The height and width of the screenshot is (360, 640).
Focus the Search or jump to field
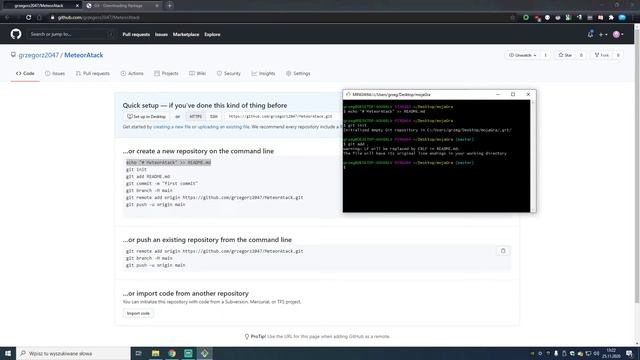click(71, 34)
